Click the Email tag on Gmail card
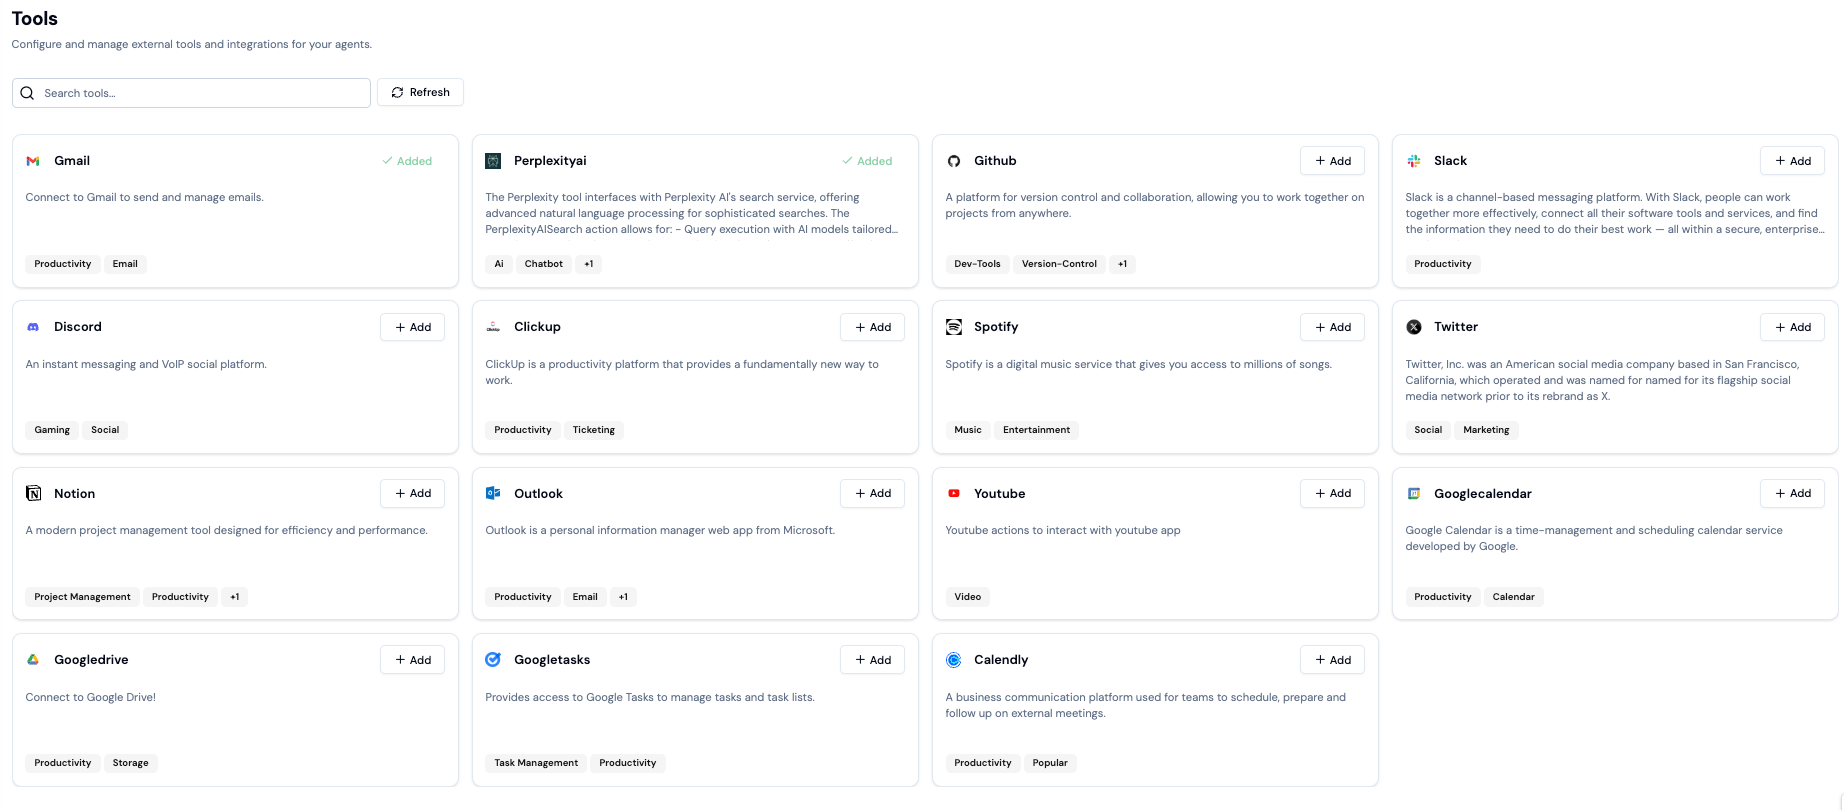Viewport: 1844px width, 810px height. click(x=125, y=264)
